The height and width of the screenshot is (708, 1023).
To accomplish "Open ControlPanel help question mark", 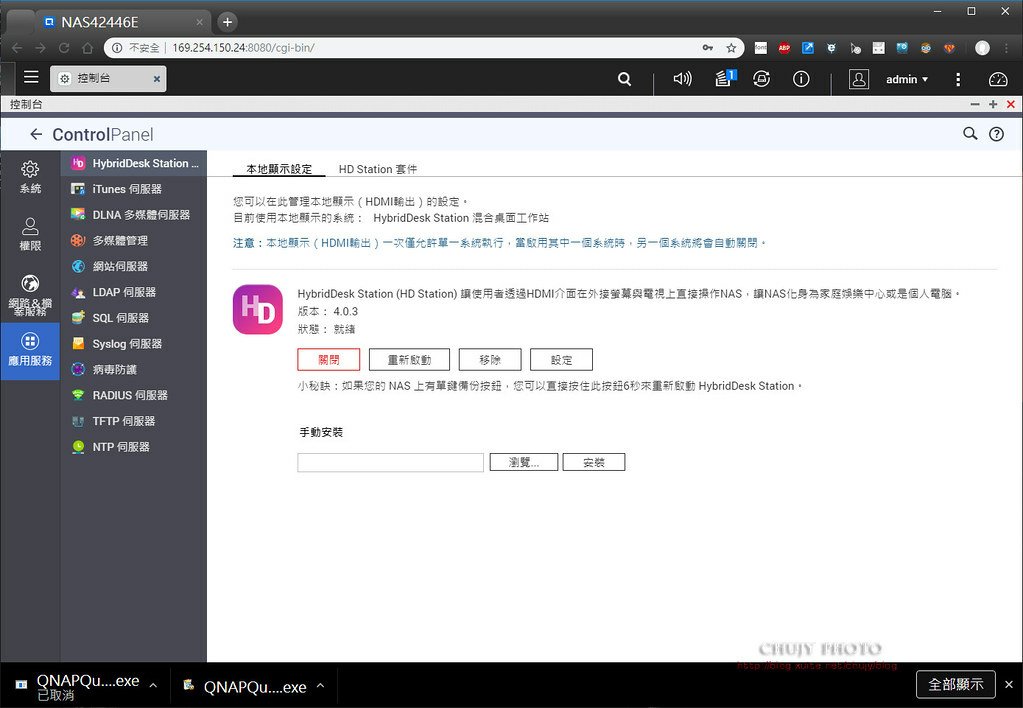I will (996, 134).
